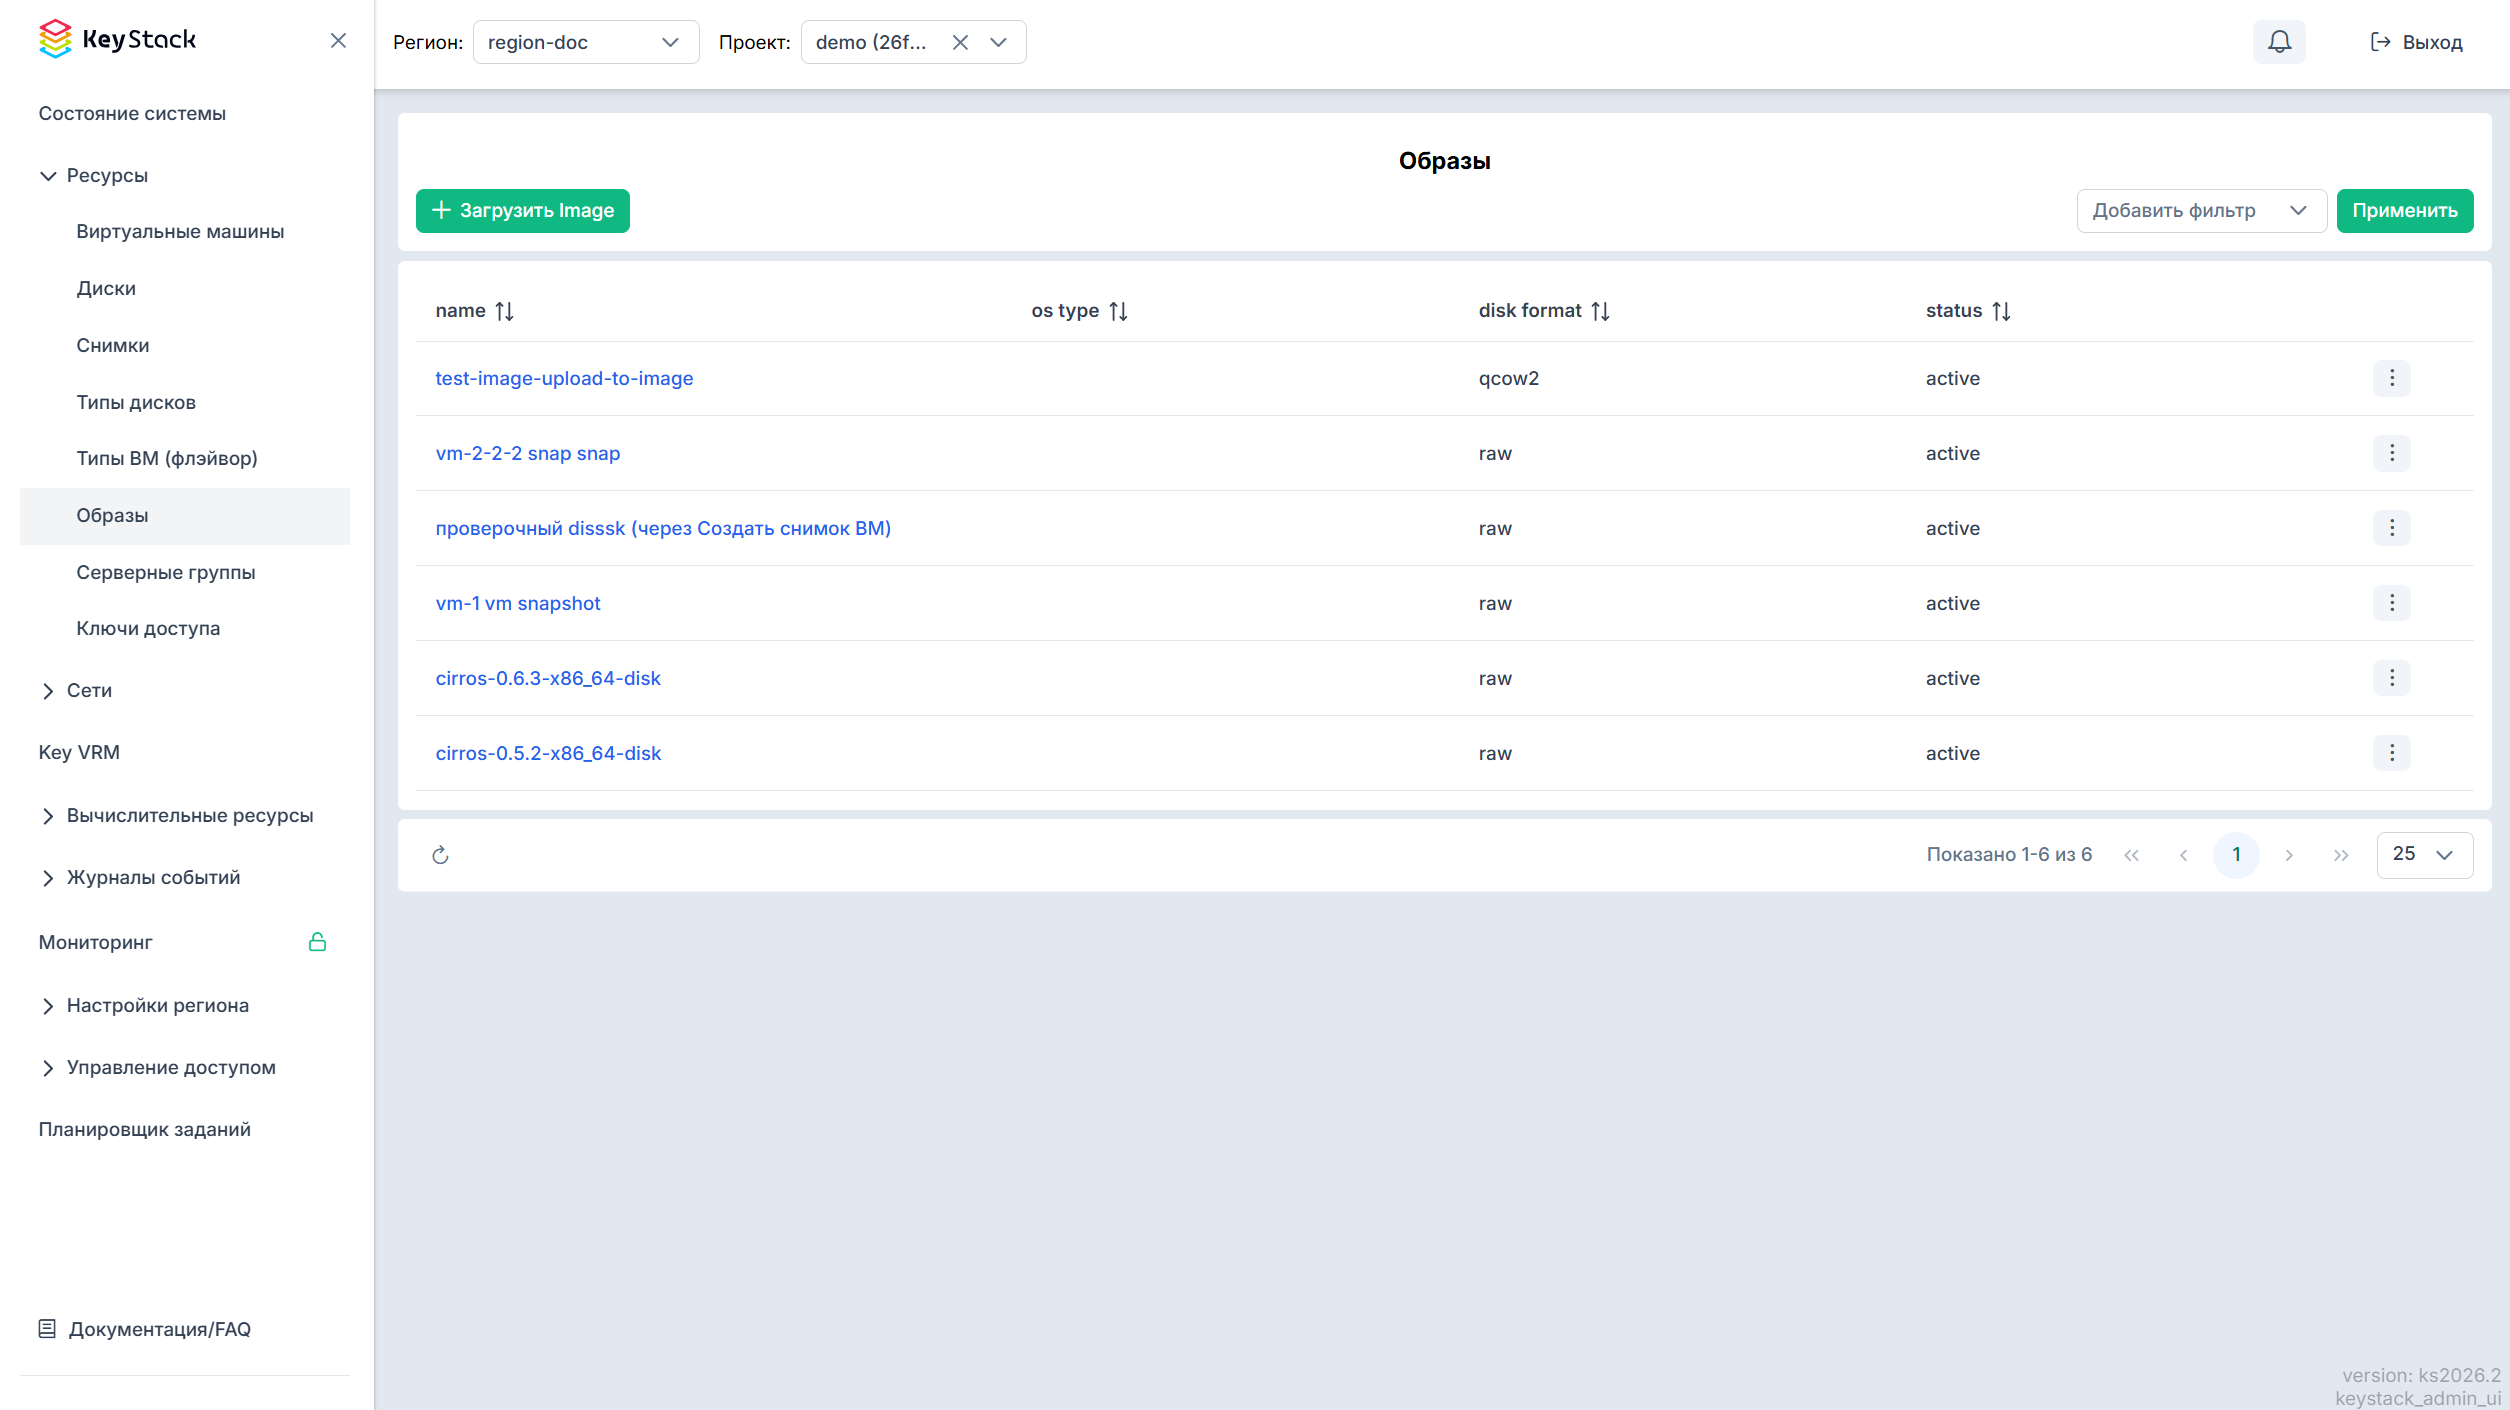Viewport: 2510px width, 1410px height.
Task: Open vm-2-2-2 snap snap image
Action: (528, 453)
